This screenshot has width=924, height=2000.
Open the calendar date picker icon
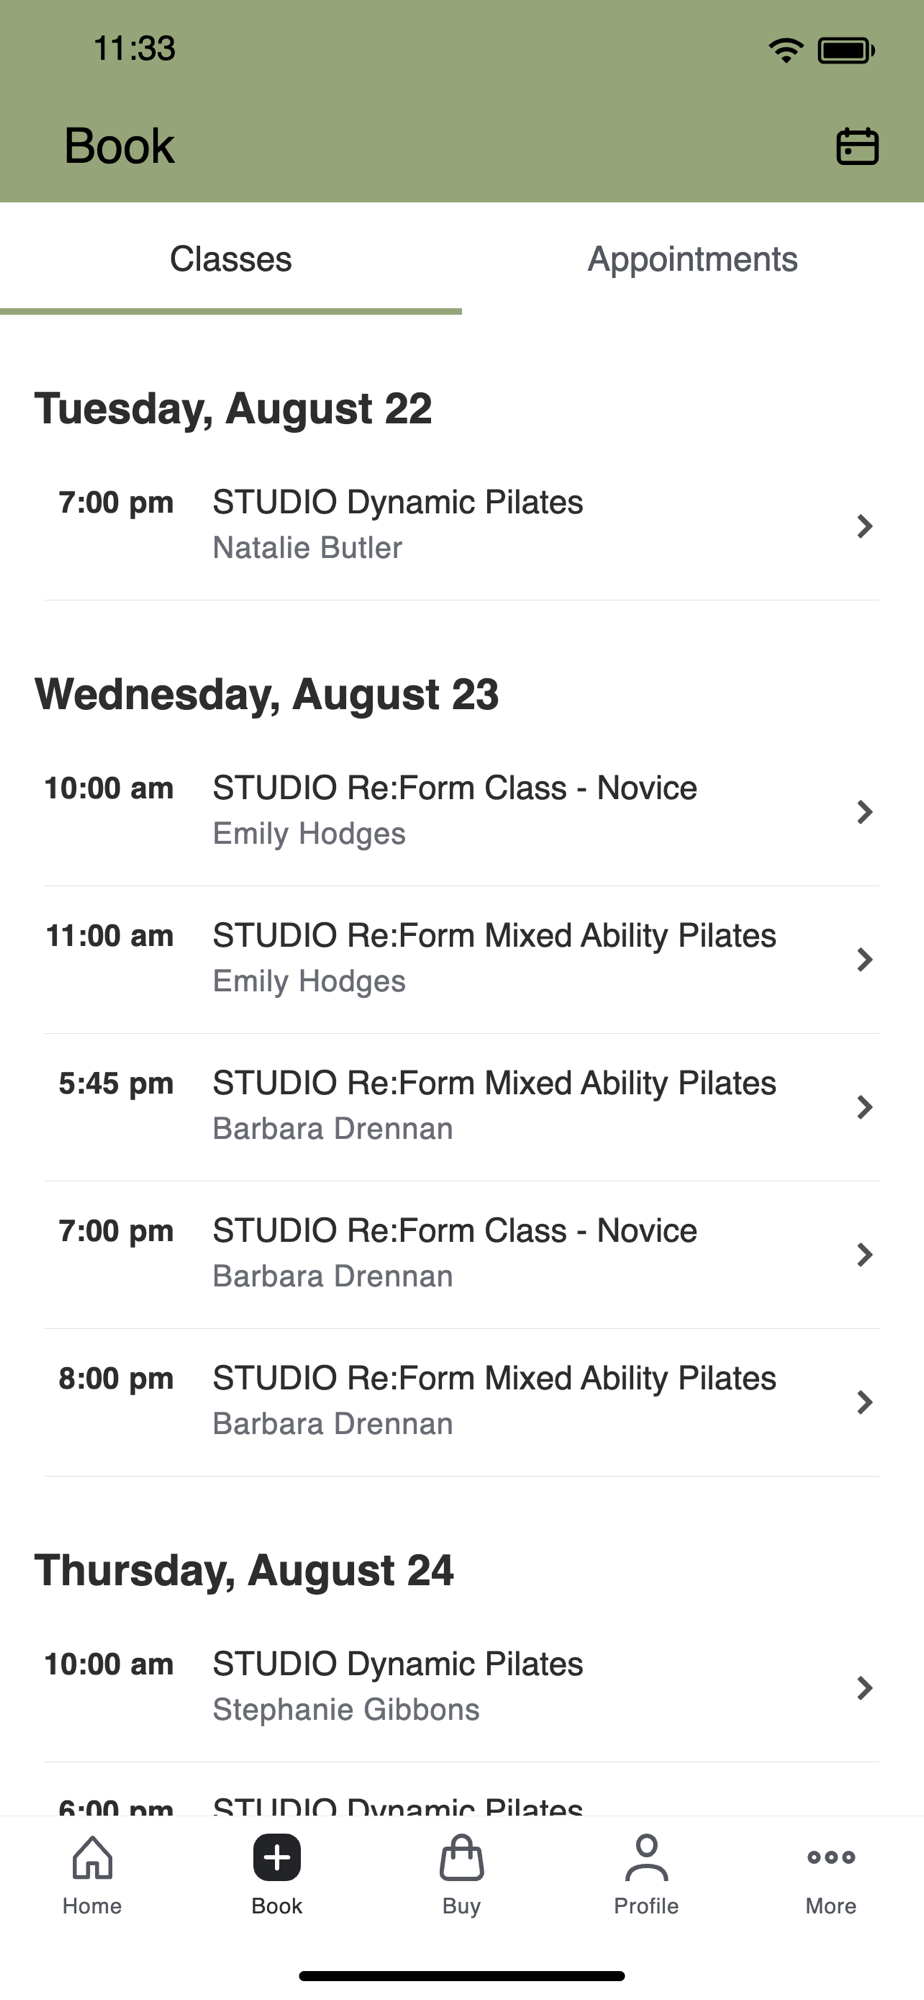[x=857, y=146]
